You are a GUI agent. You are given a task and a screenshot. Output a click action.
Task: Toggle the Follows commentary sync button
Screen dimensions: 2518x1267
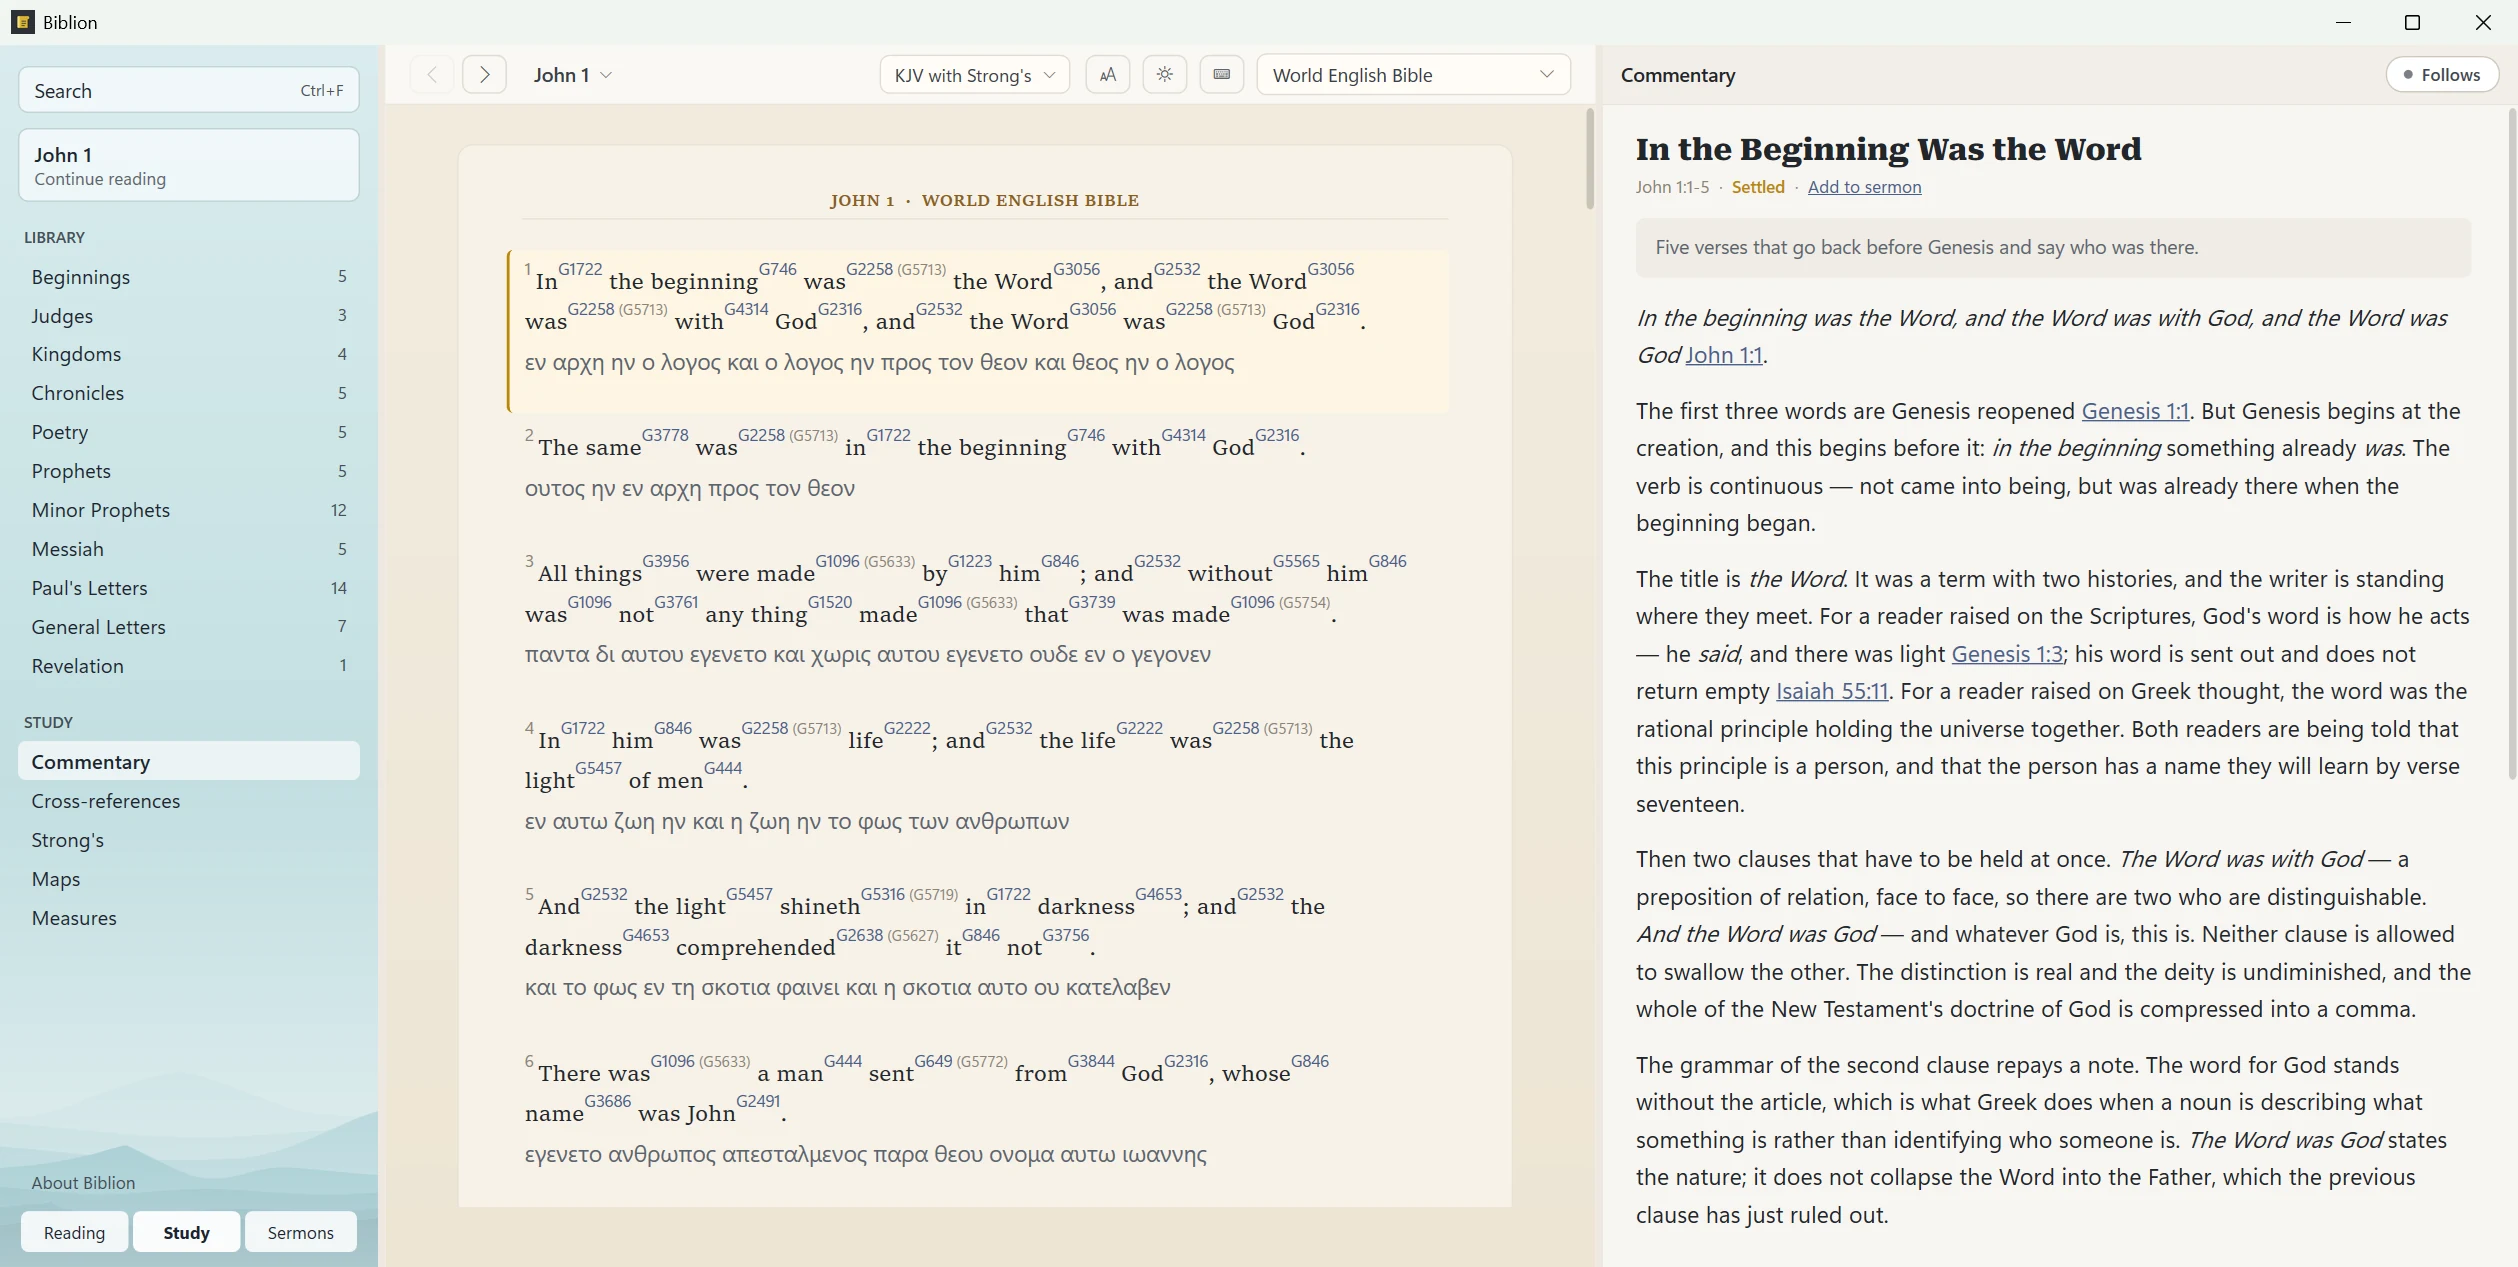point(2442,75)
